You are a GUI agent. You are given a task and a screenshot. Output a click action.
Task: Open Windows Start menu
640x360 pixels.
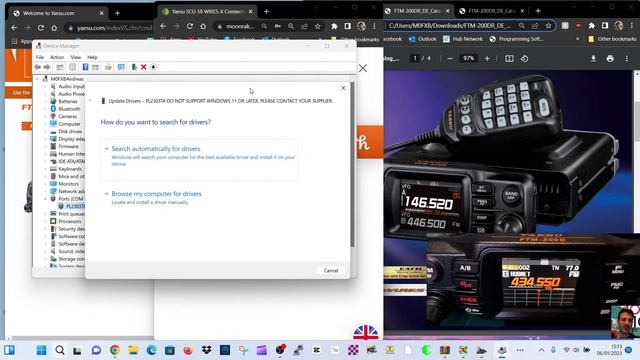41,350
